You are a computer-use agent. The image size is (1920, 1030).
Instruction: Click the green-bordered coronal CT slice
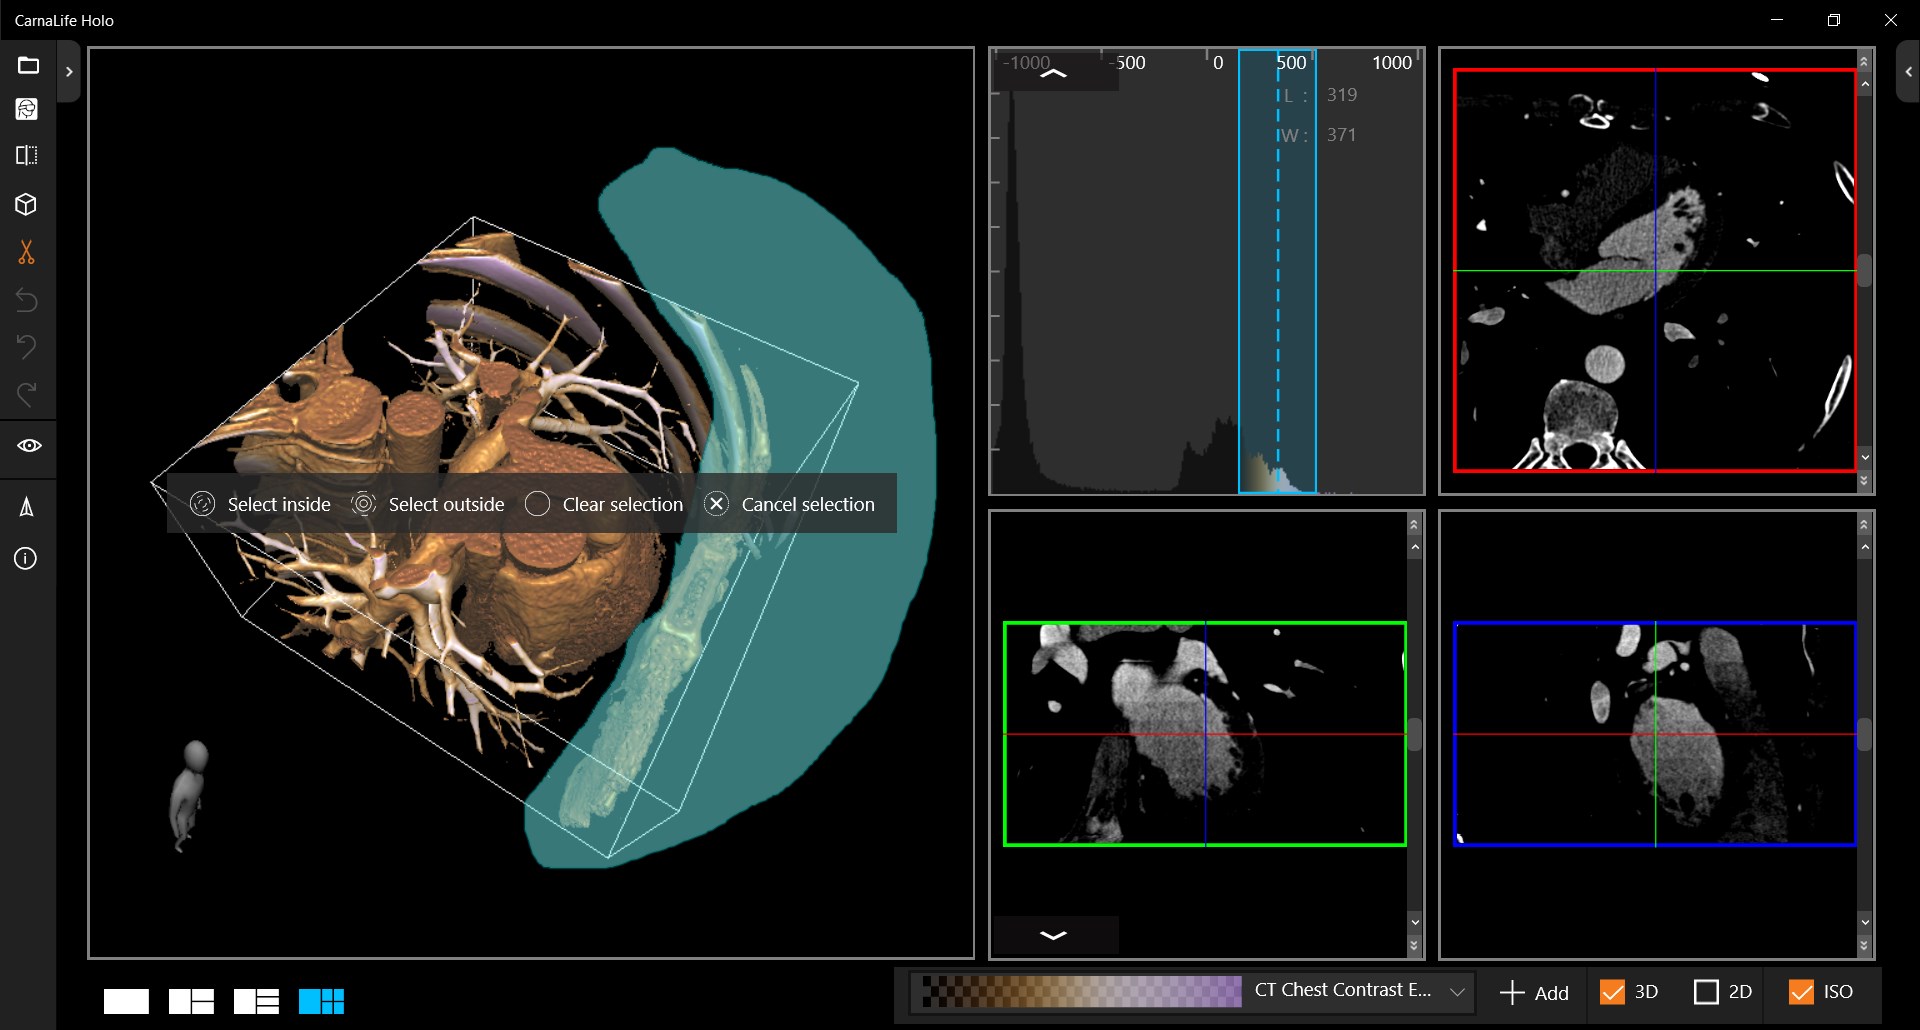click(1205, 734)
